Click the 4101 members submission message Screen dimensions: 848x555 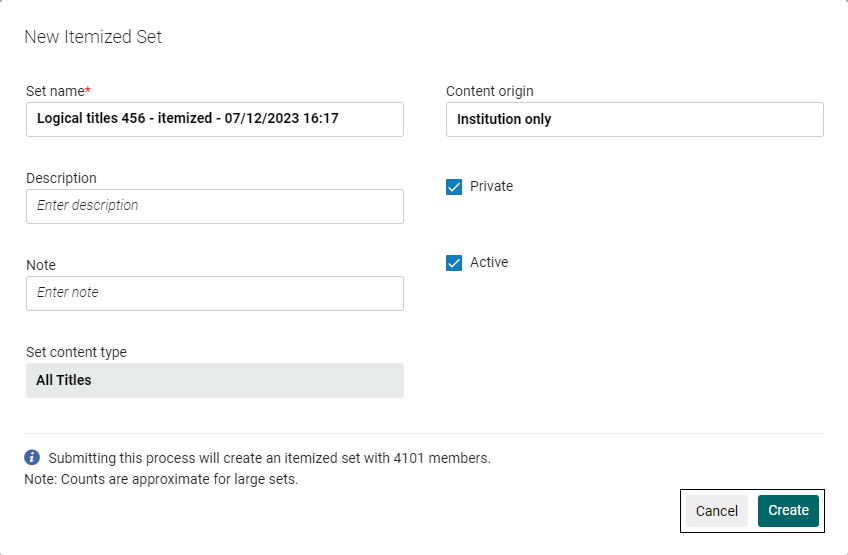point(269,458)
